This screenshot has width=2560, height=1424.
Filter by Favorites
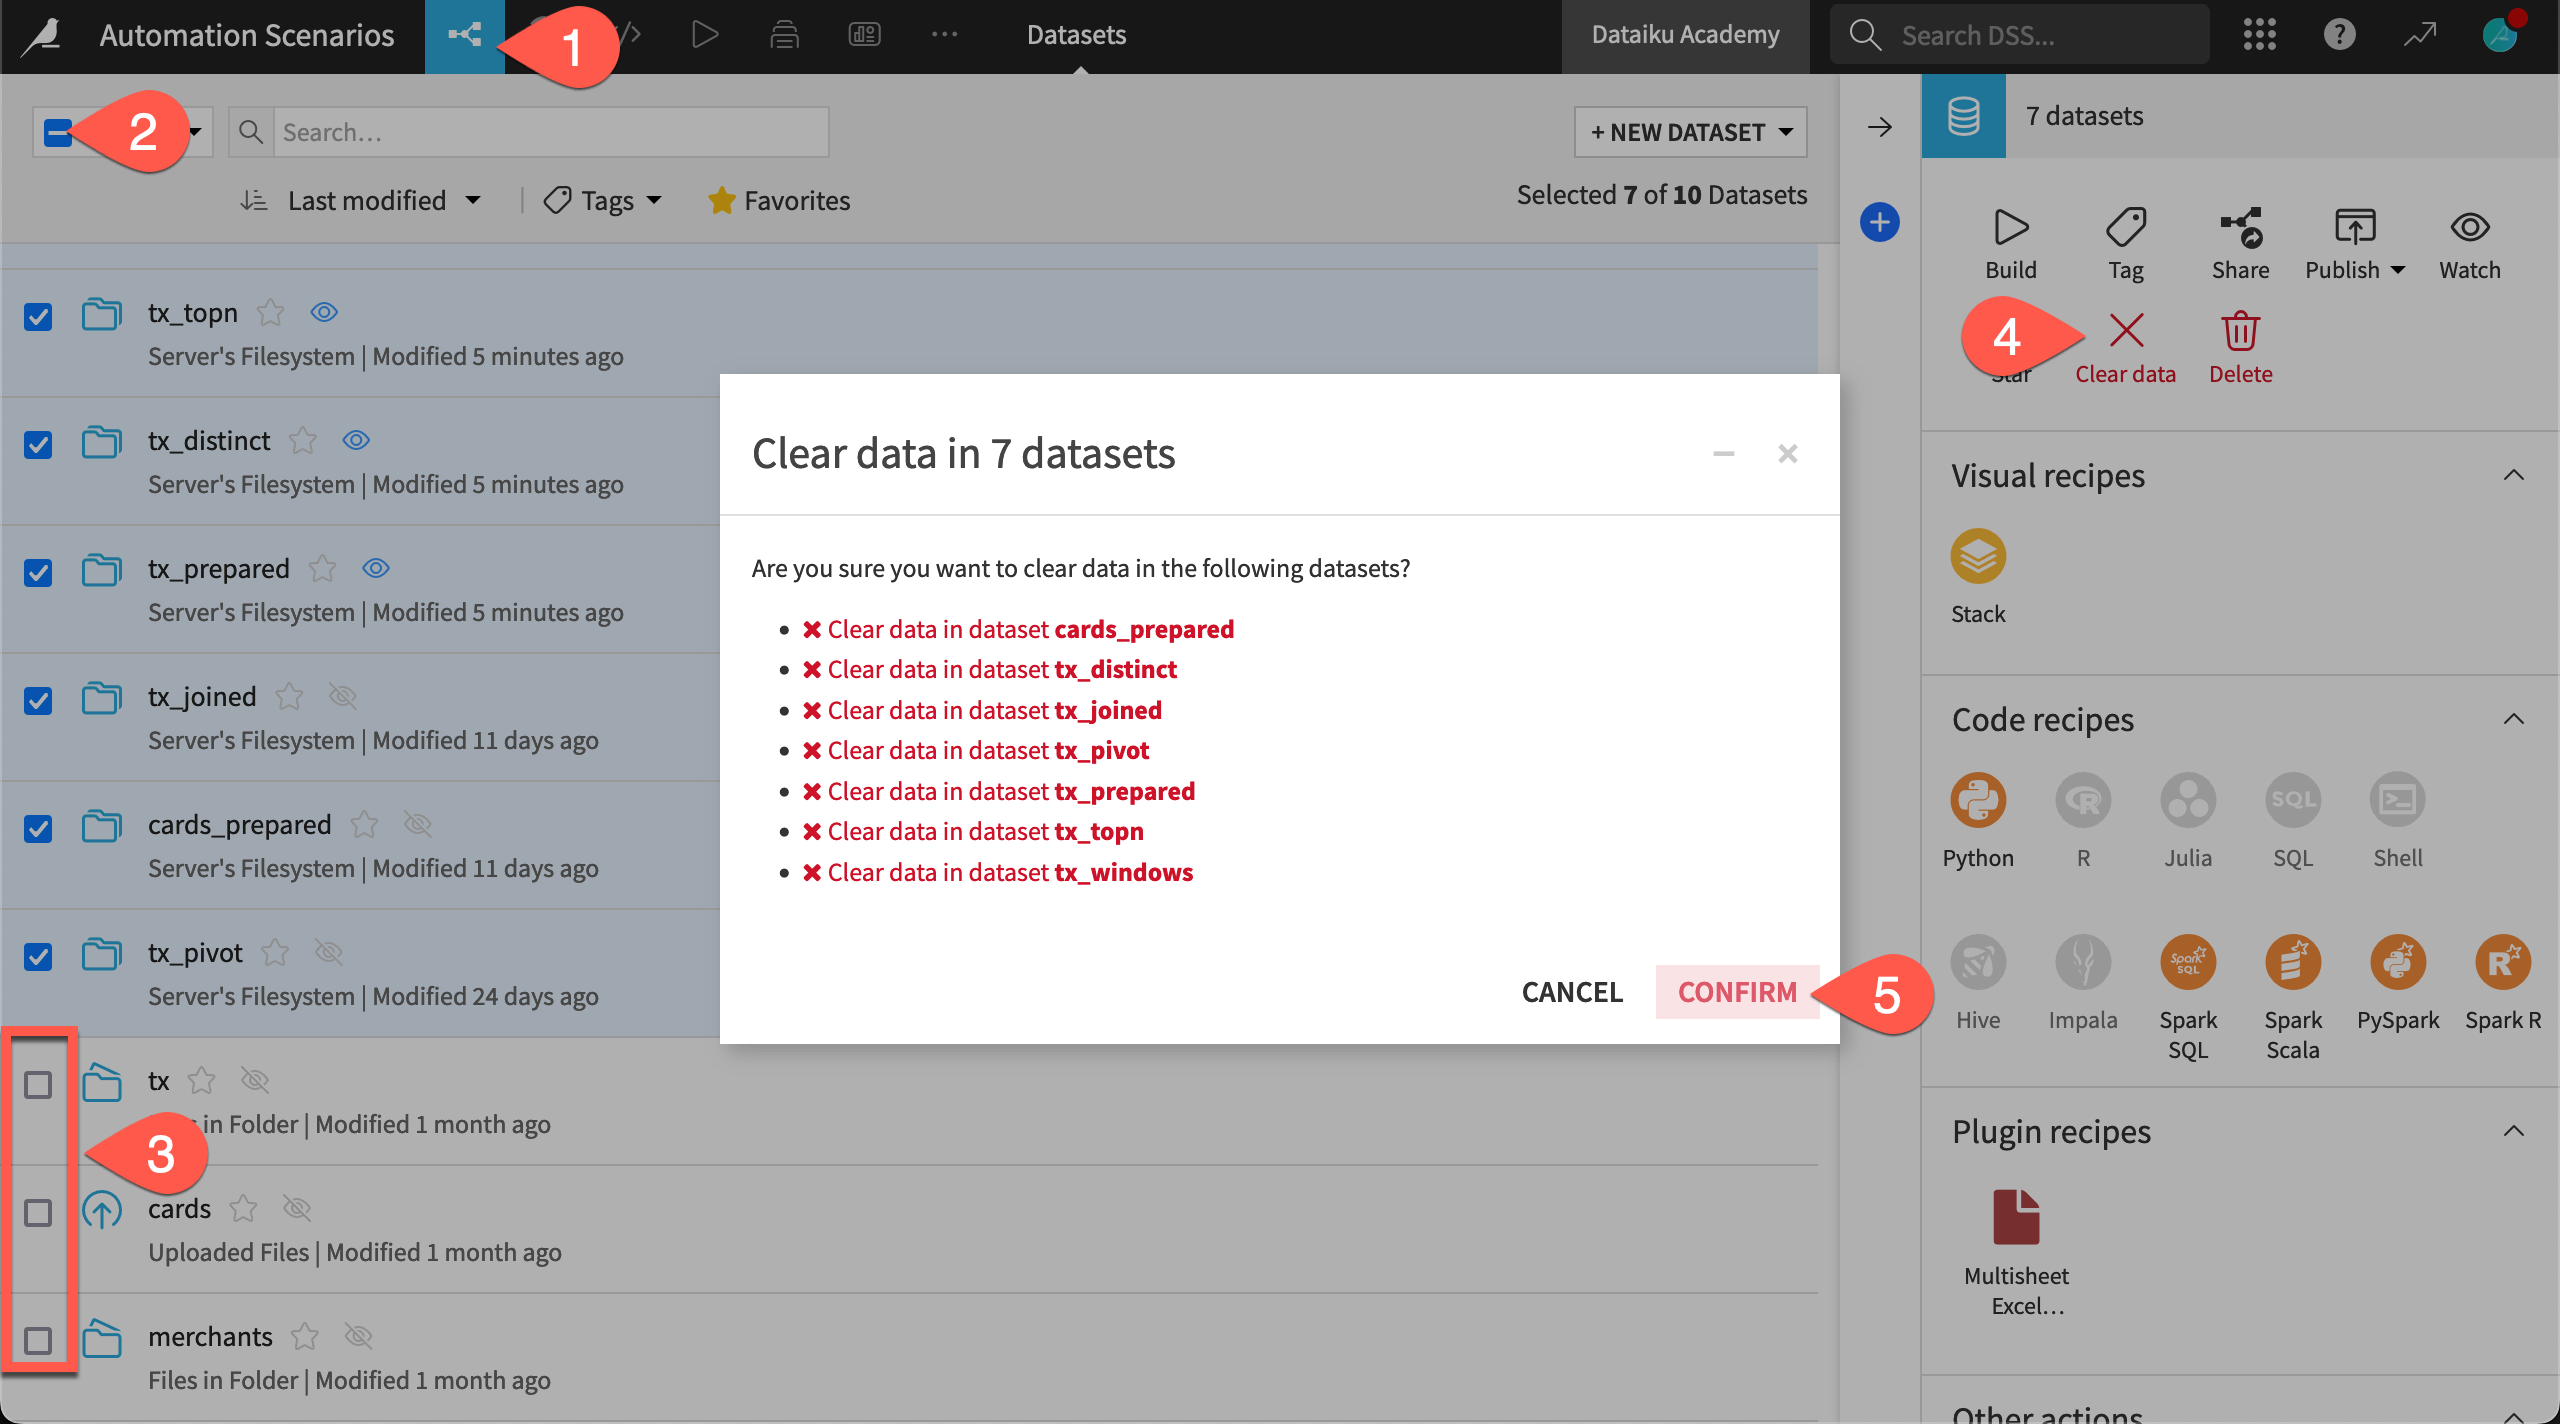(x=779, y=201)
